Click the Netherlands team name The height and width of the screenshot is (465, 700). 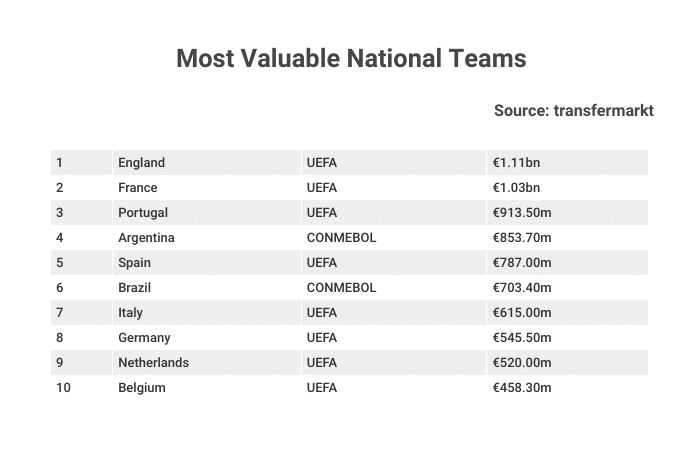154,362
